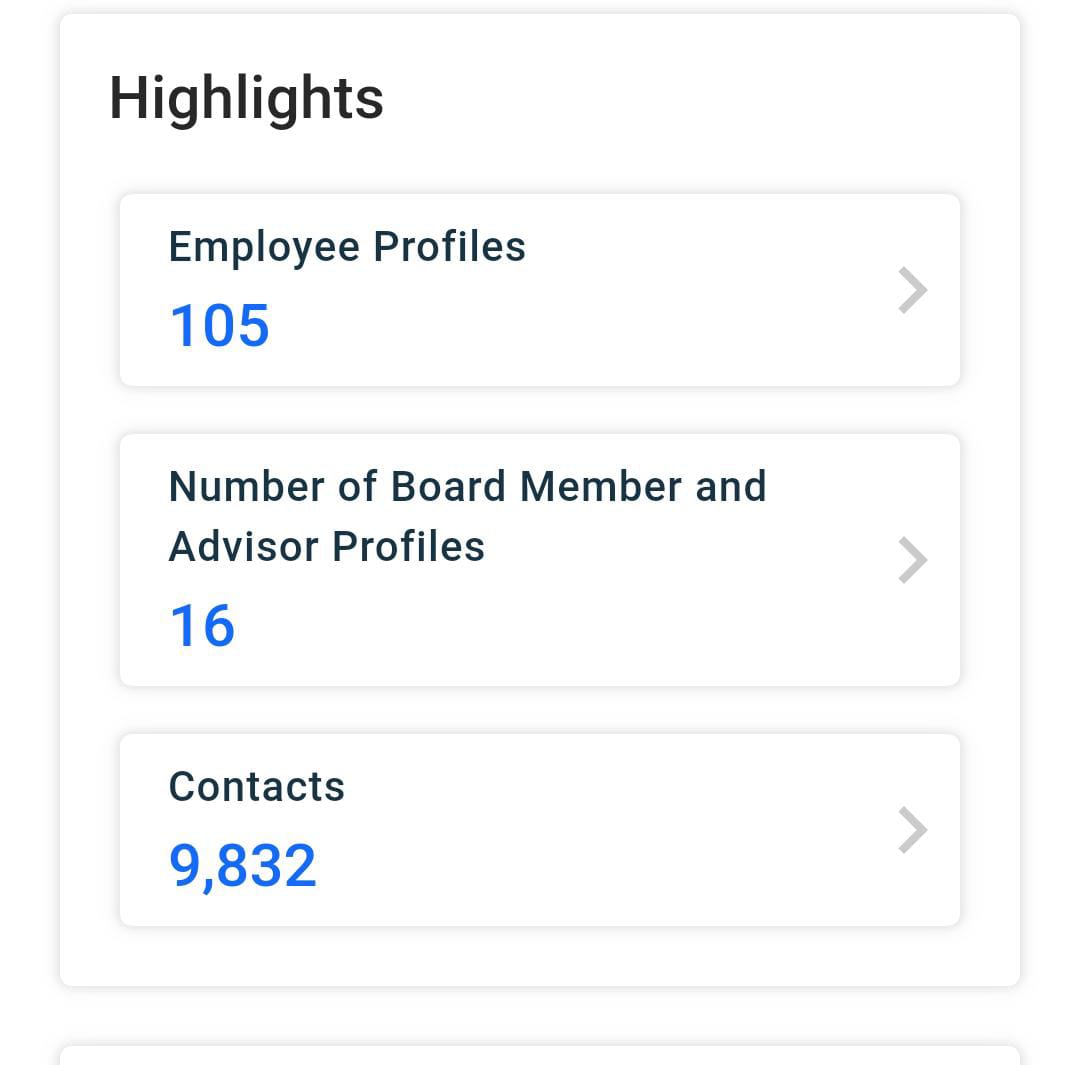Click the Highlights section heading
Screen dimensions: 1080x1065
point(247,99)
